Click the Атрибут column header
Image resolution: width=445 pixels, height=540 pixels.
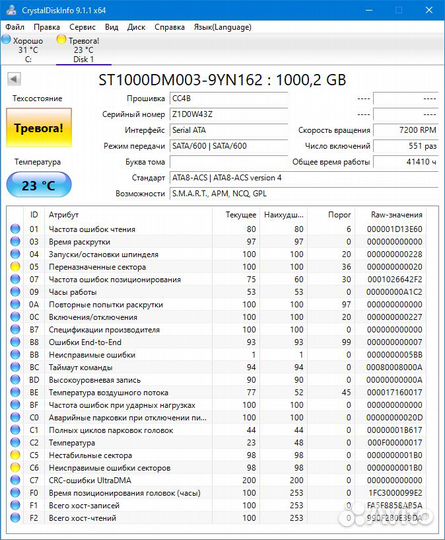[128, 215]
